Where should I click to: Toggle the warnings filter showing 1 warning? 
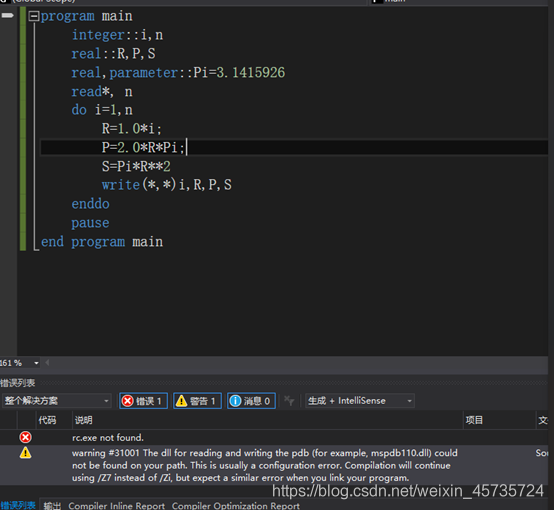197,401
